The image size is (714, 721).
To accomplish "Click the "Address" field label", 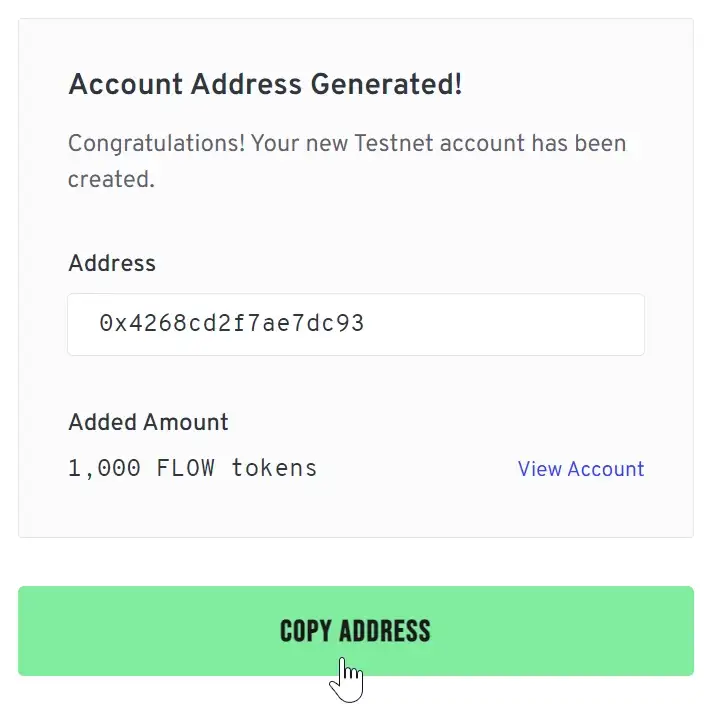I will (112, 264).
